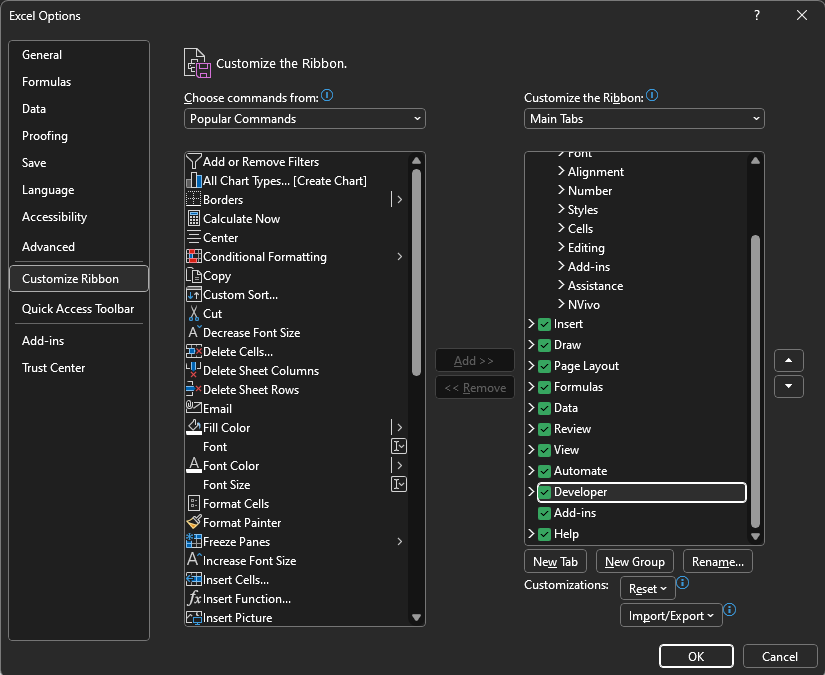Click the Rename button
The width and height of the screenshot is (825, 675).
click(718, 561)
